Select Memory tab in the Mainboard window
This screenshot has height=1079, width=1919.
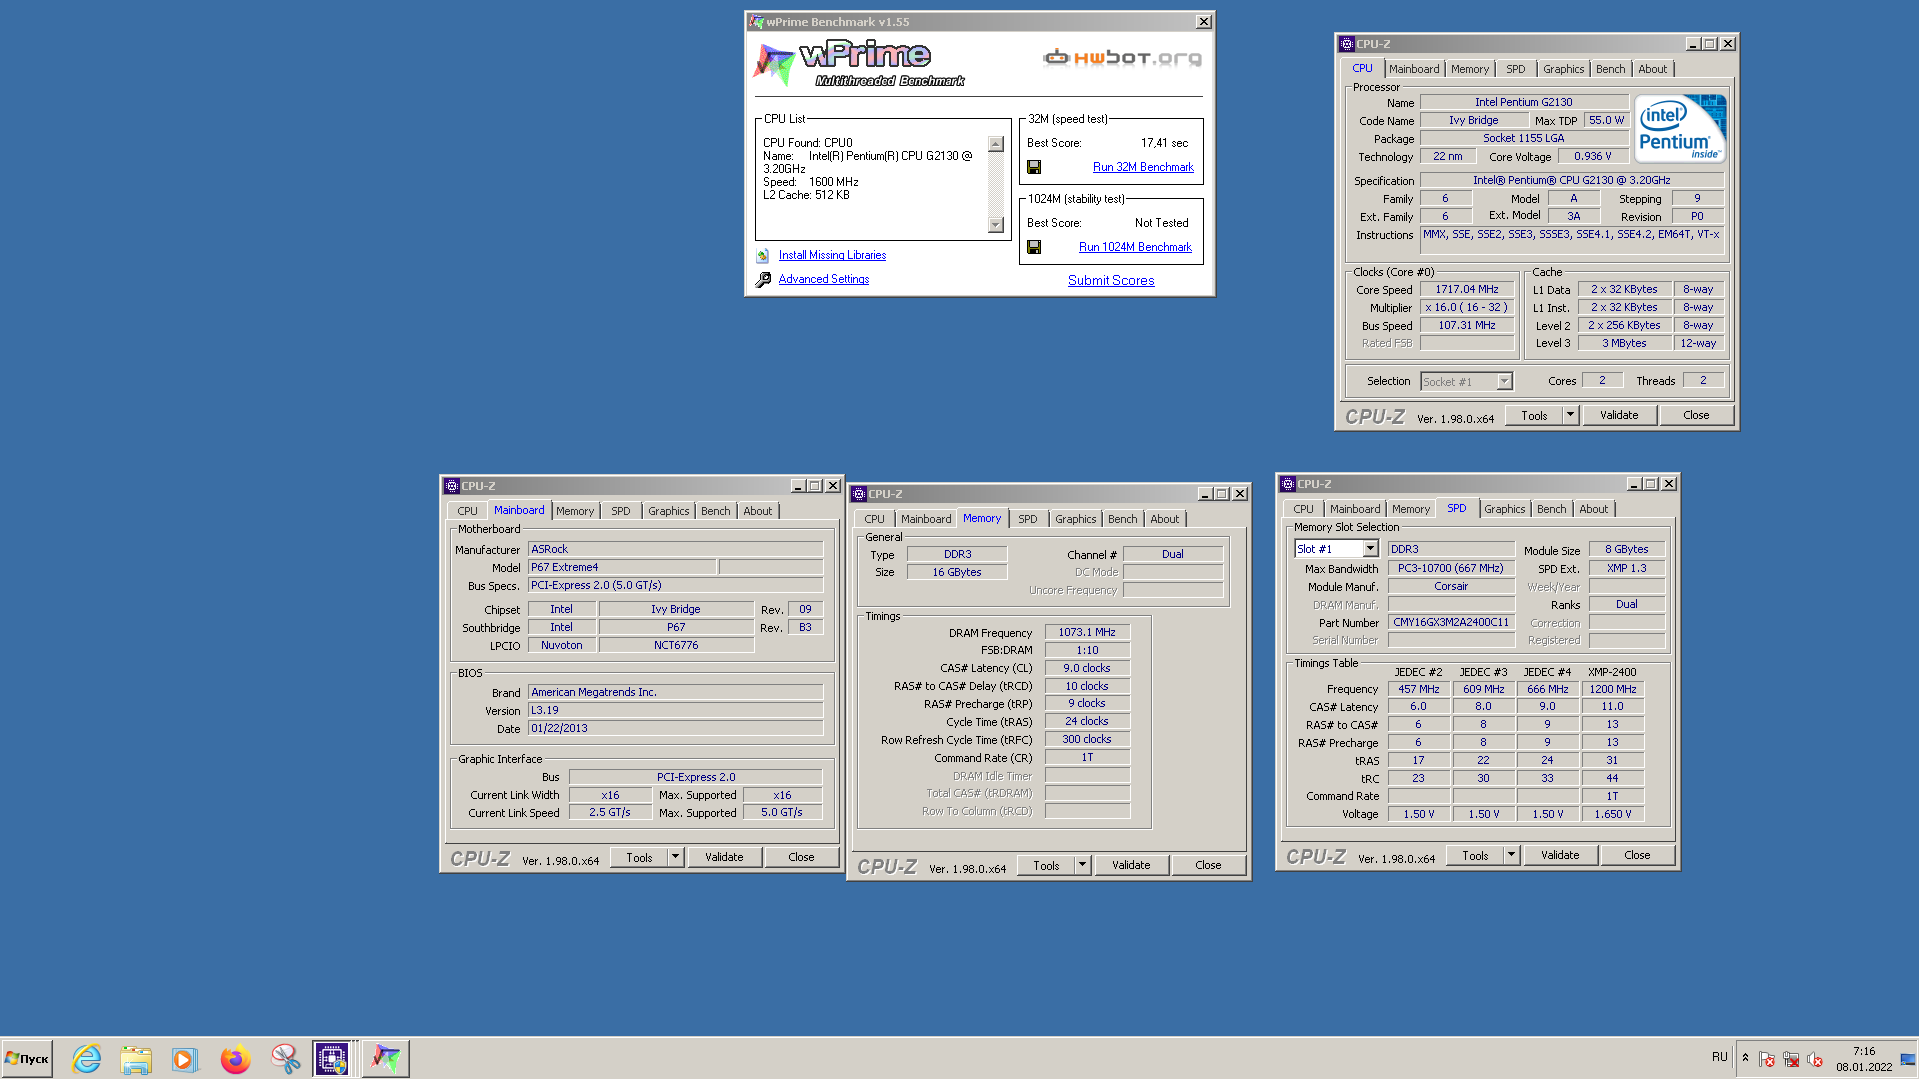[575, 511]
